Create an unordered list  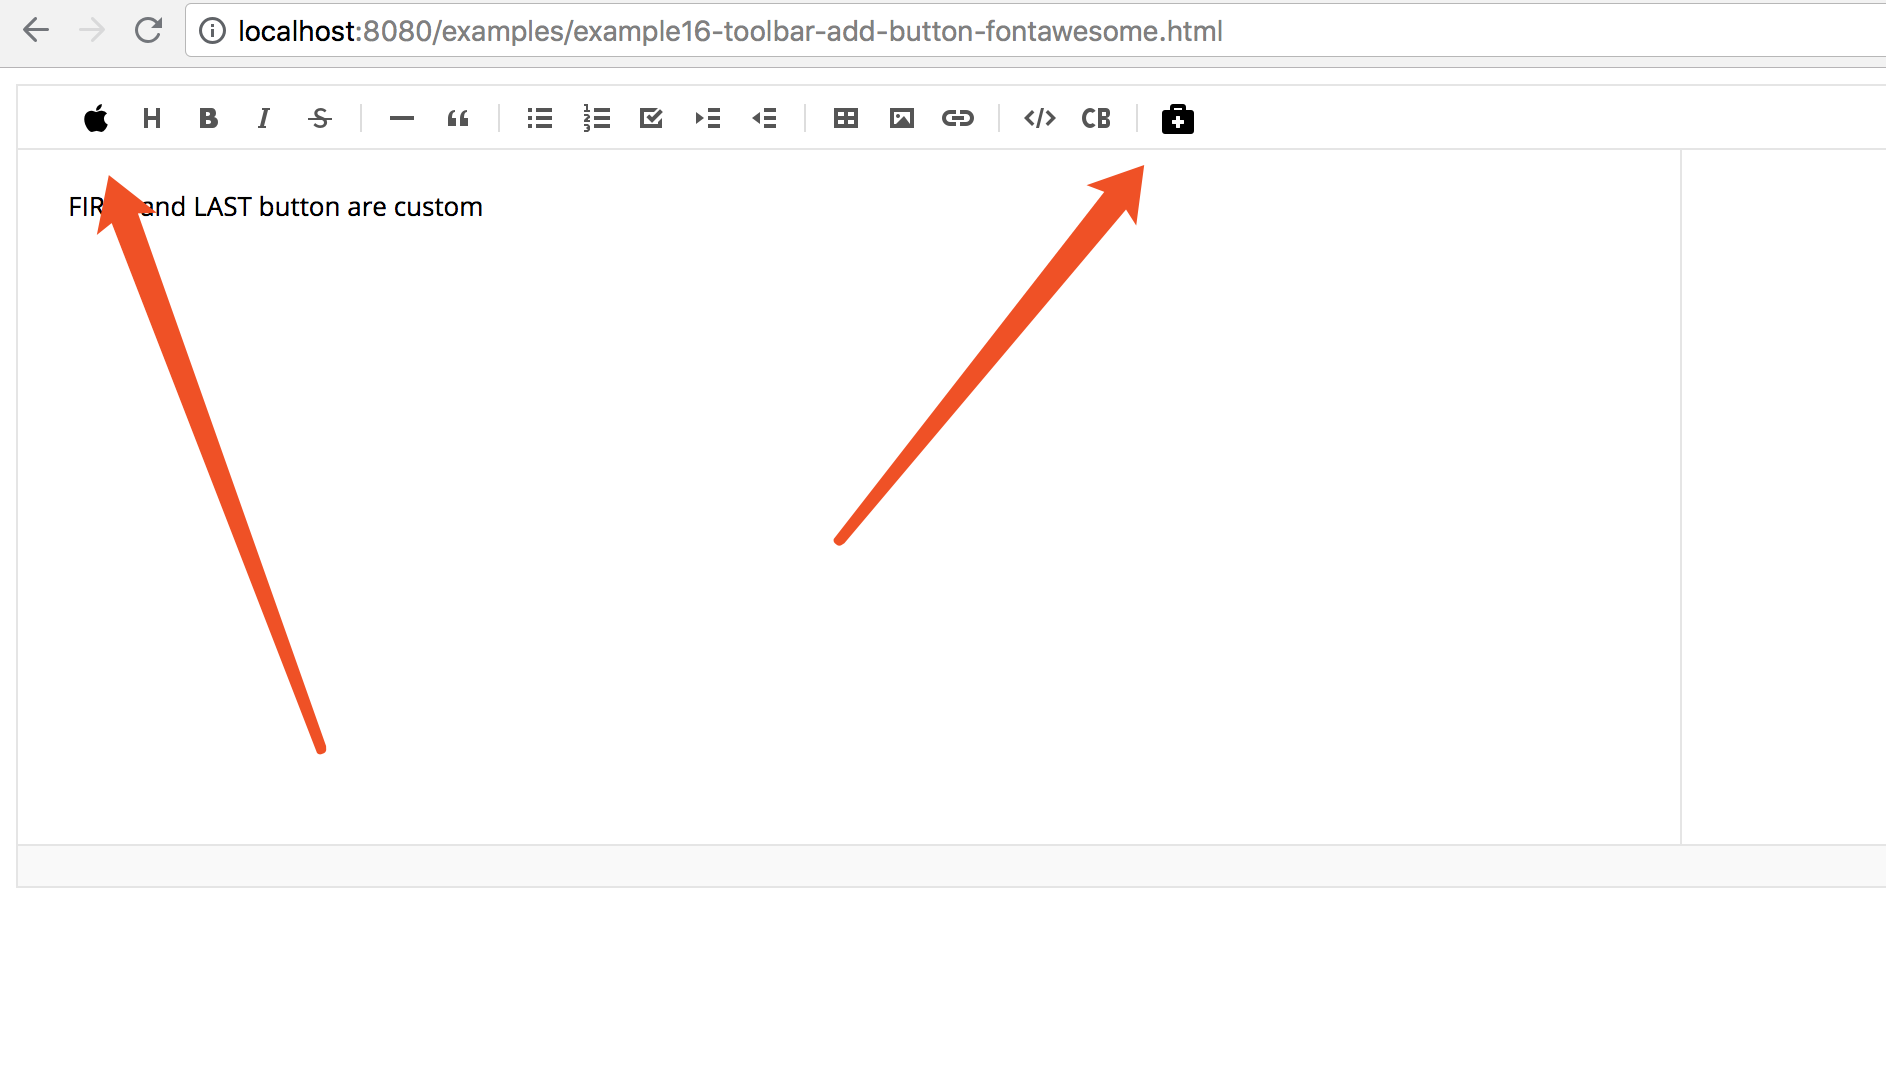click(539, 118)
